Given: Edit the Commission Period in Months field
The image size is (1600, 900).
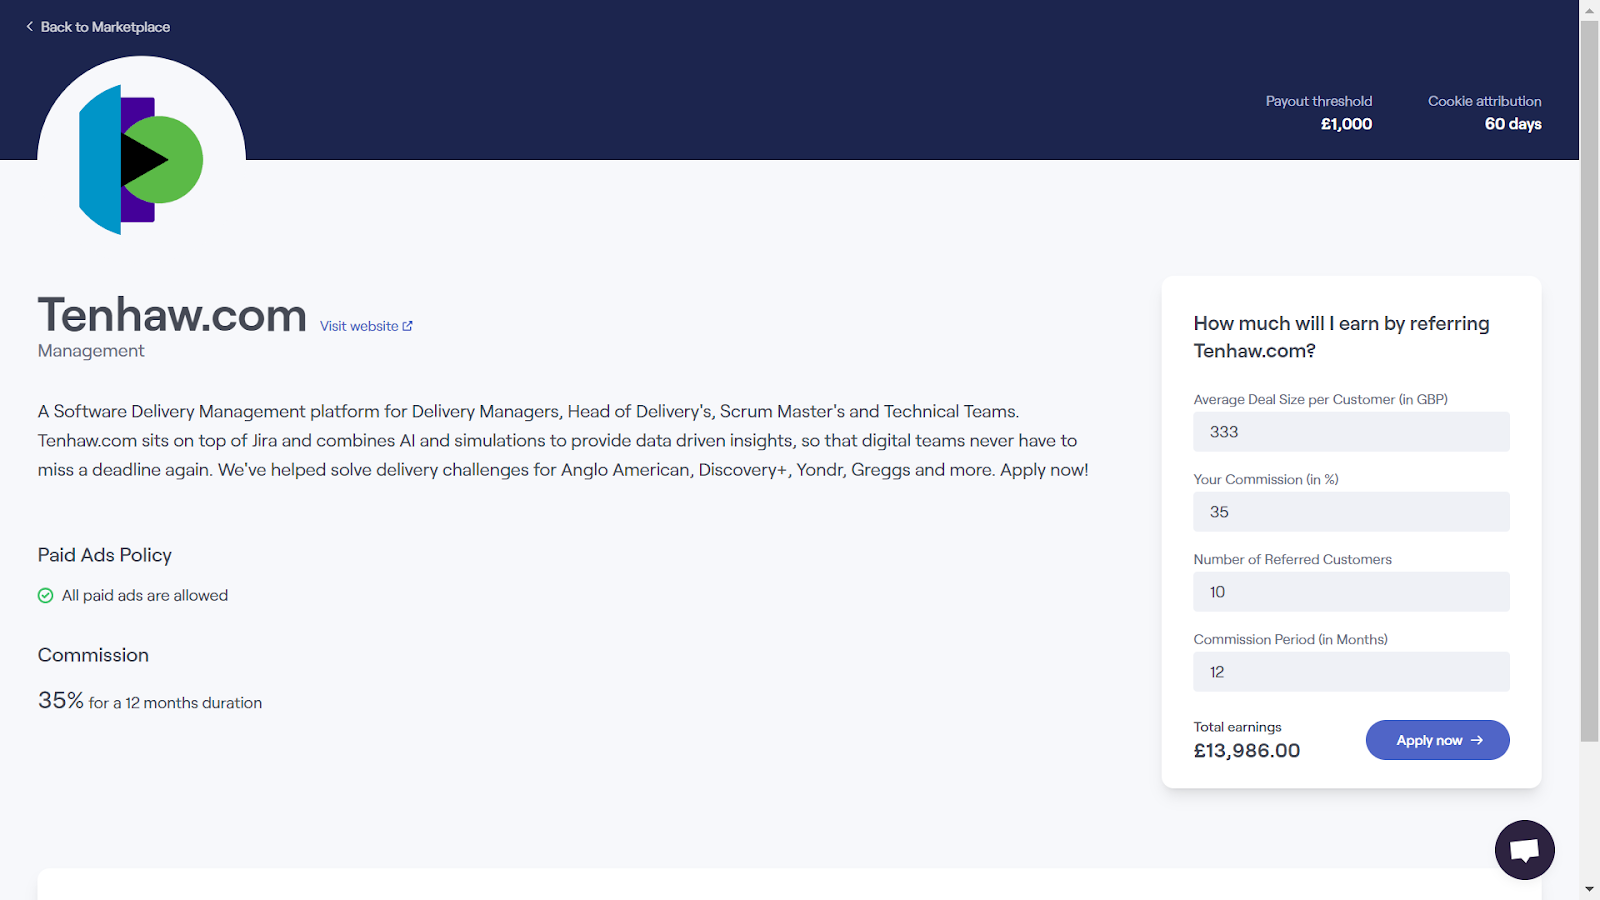Looking at the screenshot, I should (x=1351, y=672).
